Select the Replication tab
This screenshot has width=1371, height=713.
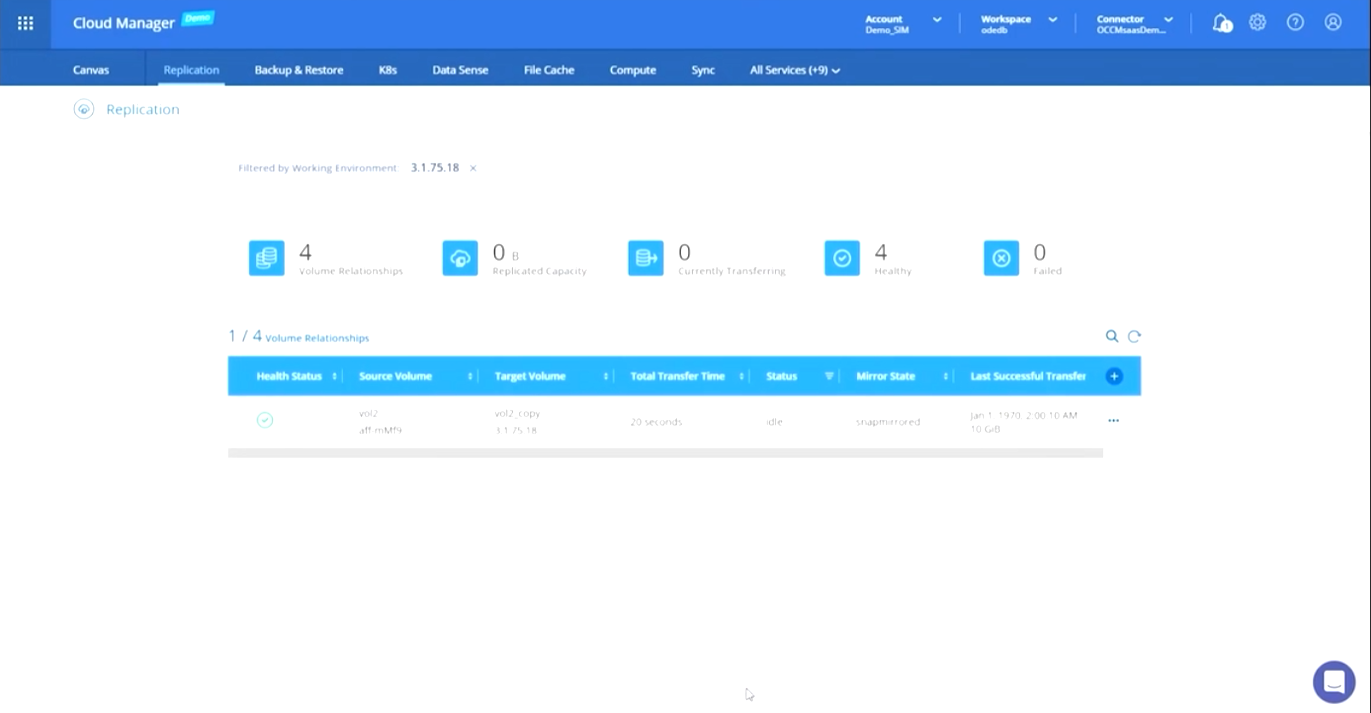(191, 70)
